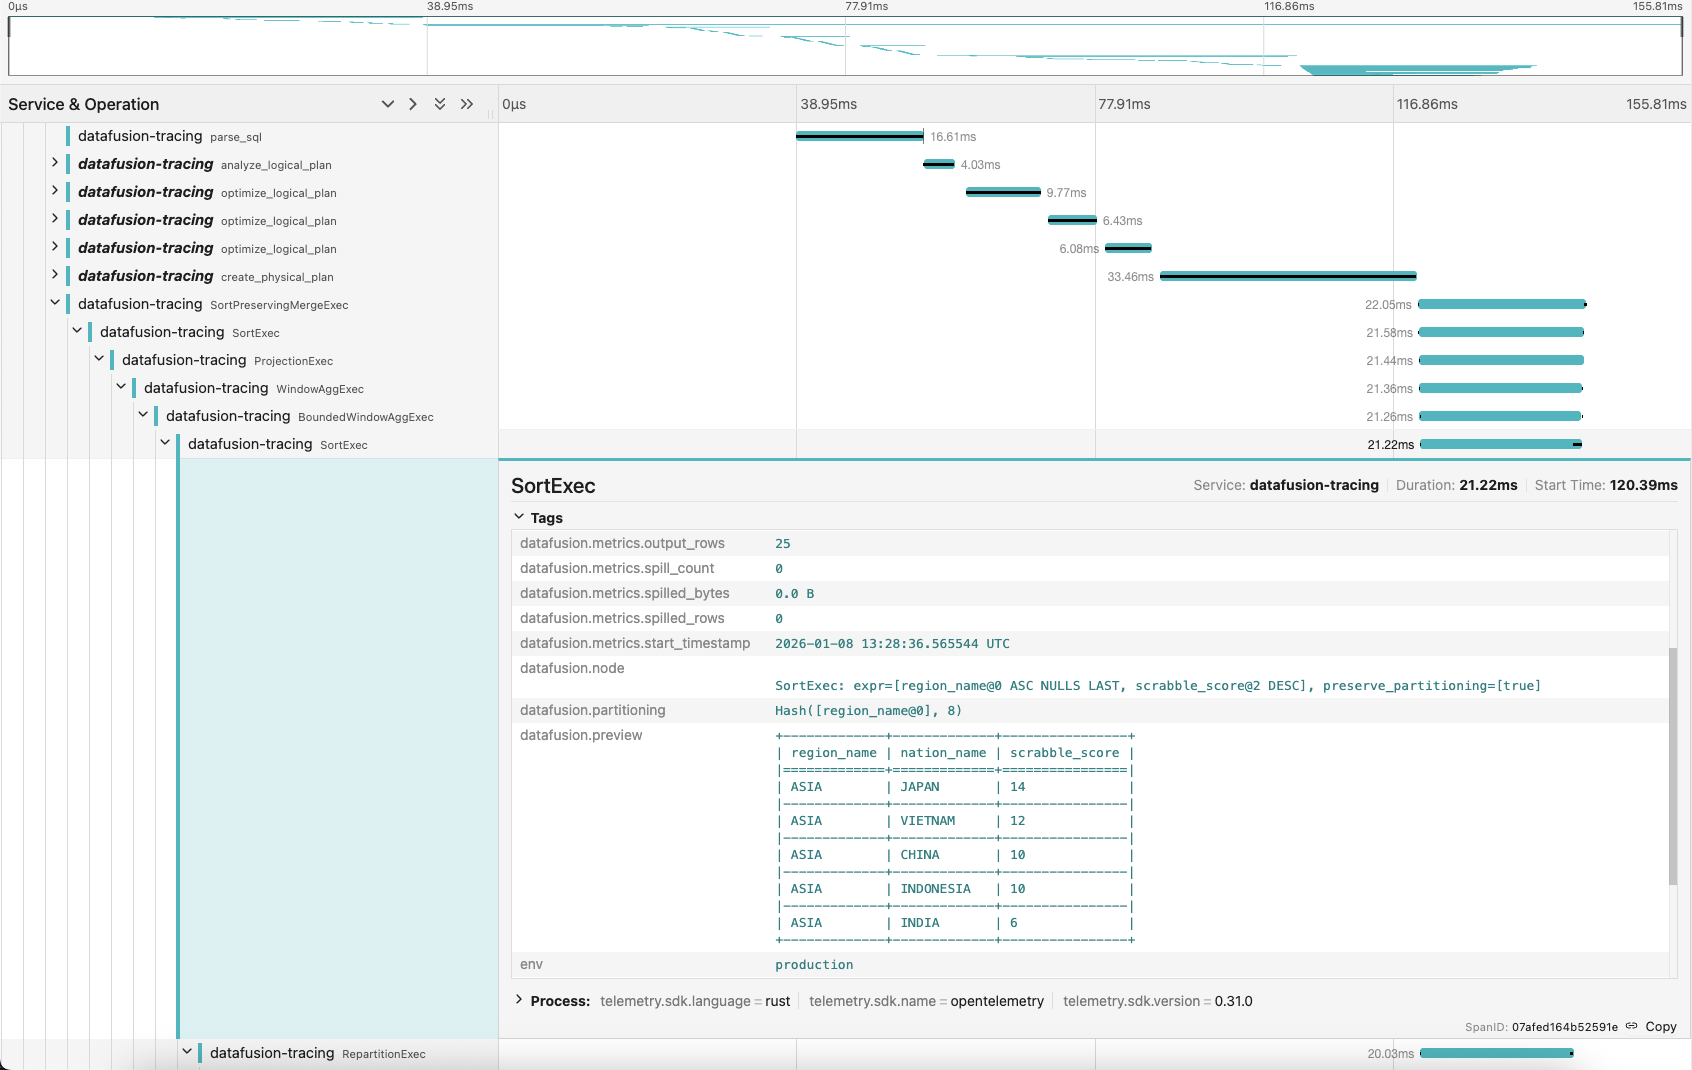Viewport: 1692px width, 1070px height.
Task: Click the SortExec detail heading
Action: (x=553, y=486)
